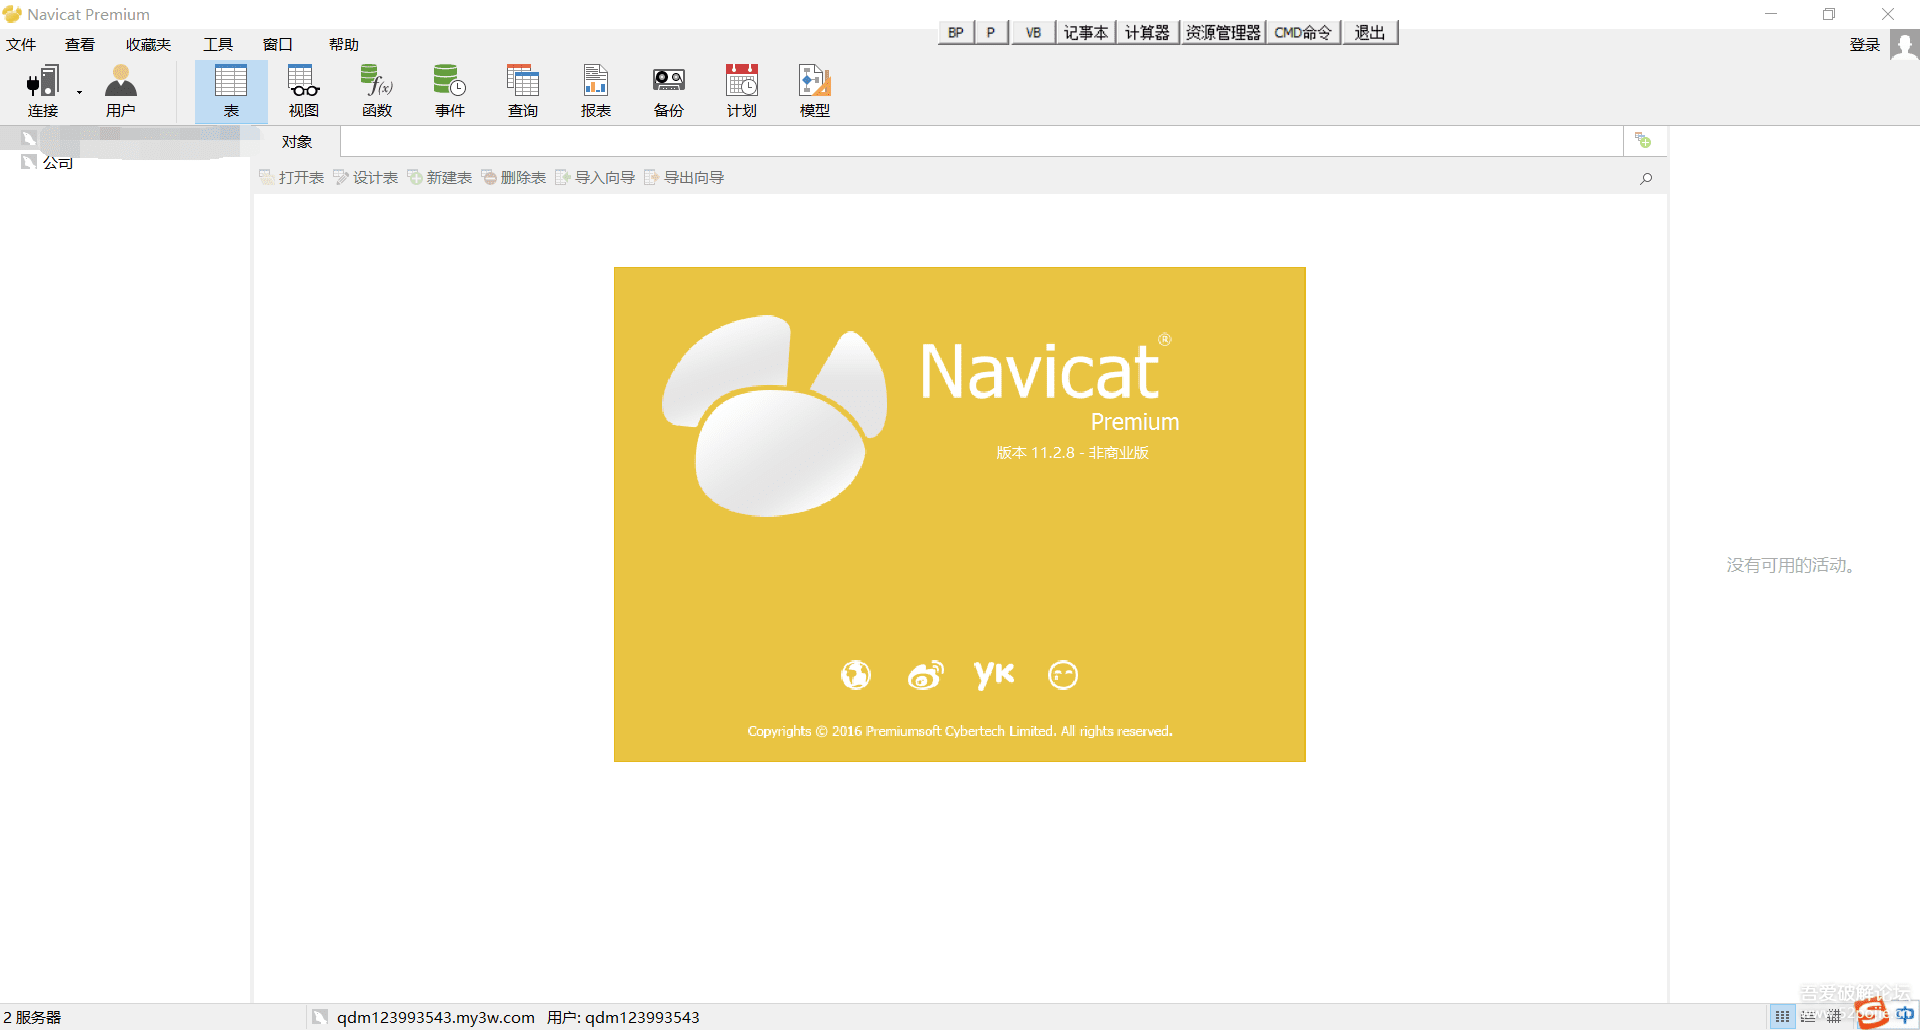The height and width of the screenshot is (1030, 1920).
Task: Click the Navicat title bar logo icon
Action: (12, 14)
